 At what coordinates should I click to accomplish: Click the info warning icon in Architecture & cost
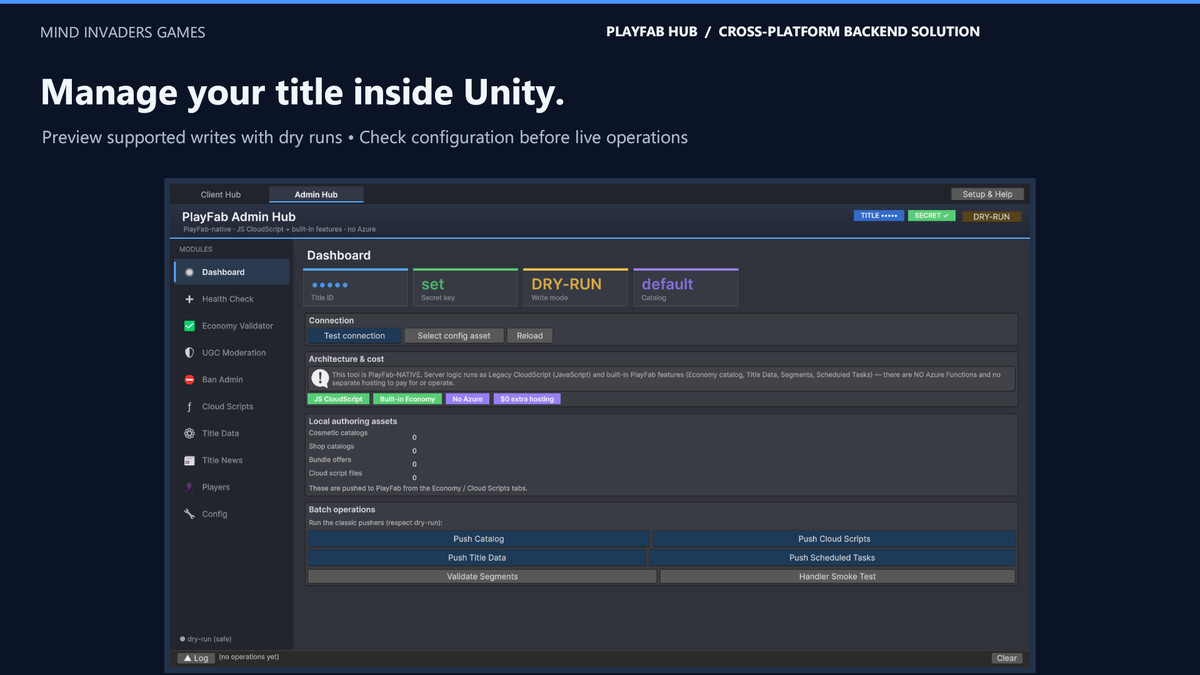coord(320,378)
